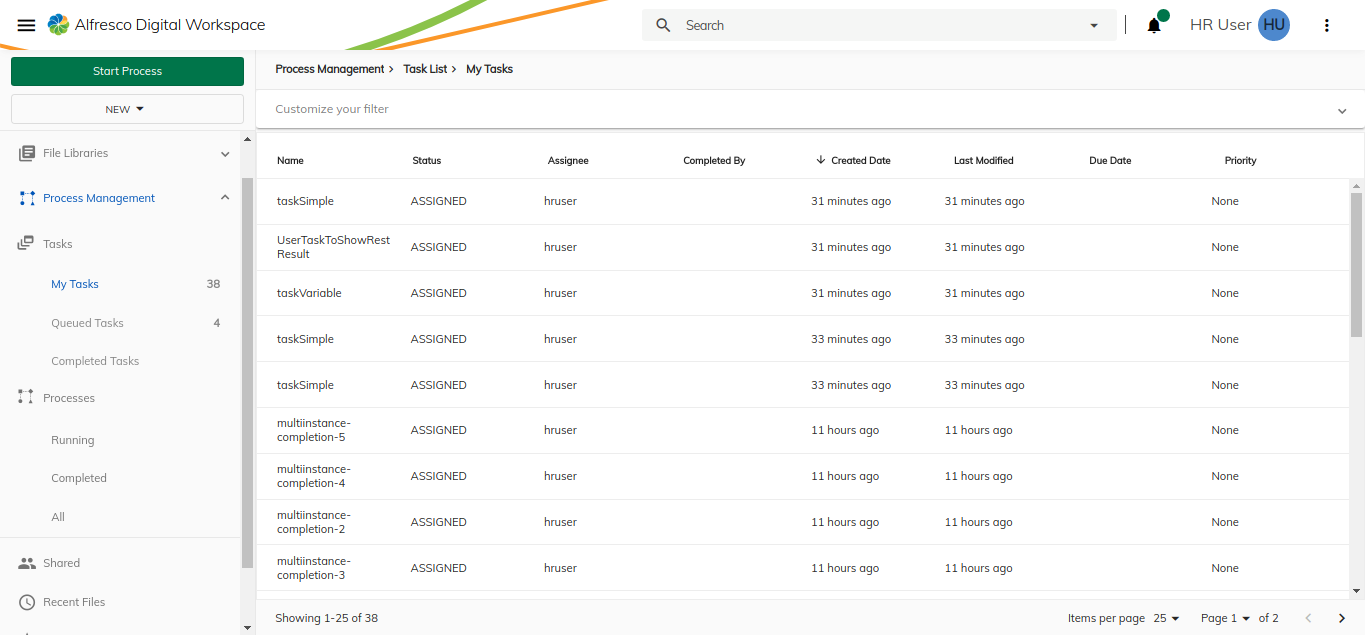Click the Recent Files clock icon
1365x635 pixels.
(x=27, y=602)
